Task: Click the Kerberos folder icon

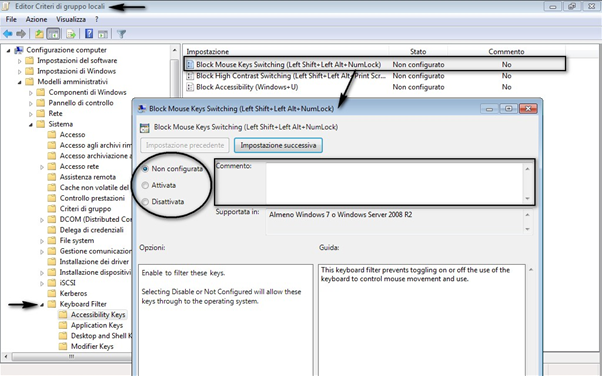Action: point(52,293)
